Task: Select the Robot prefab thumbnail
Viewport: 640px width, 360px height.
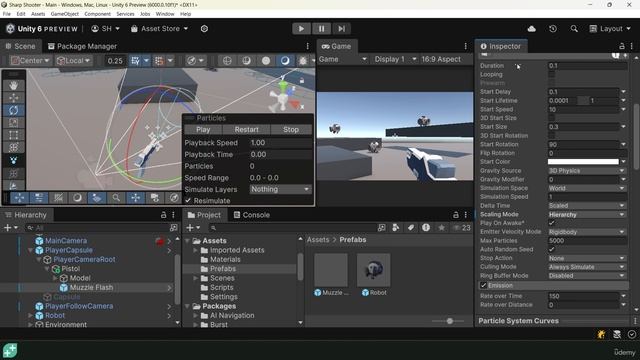Action: coord(373,270)
